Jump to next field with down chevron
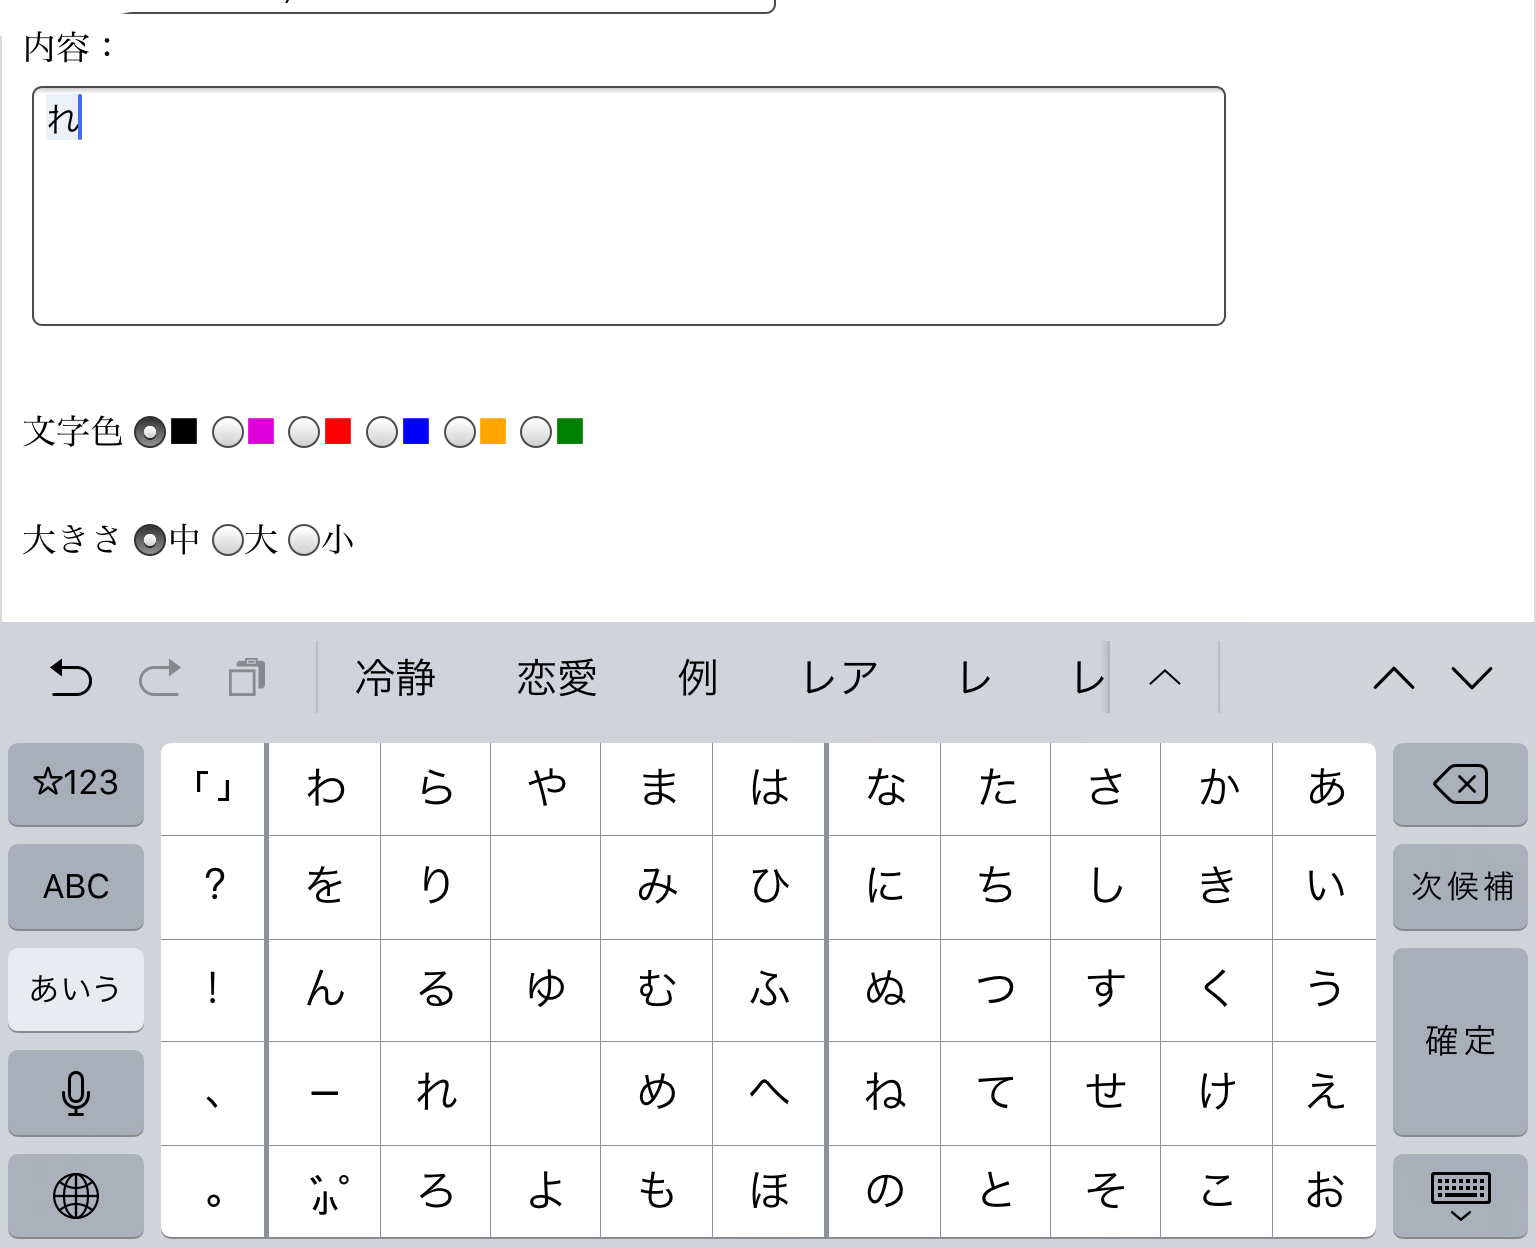The height and width of the screenshot is (1248, 1536). coord(1472,678)
